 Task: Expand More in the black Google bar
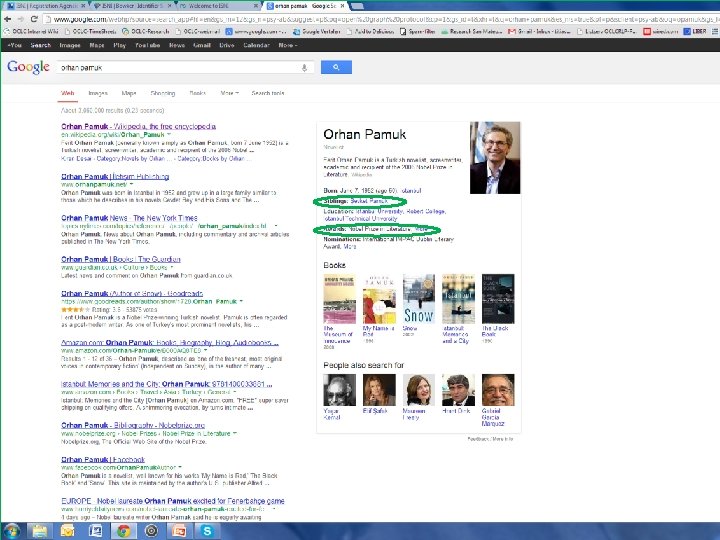click(x=287, y=45)
